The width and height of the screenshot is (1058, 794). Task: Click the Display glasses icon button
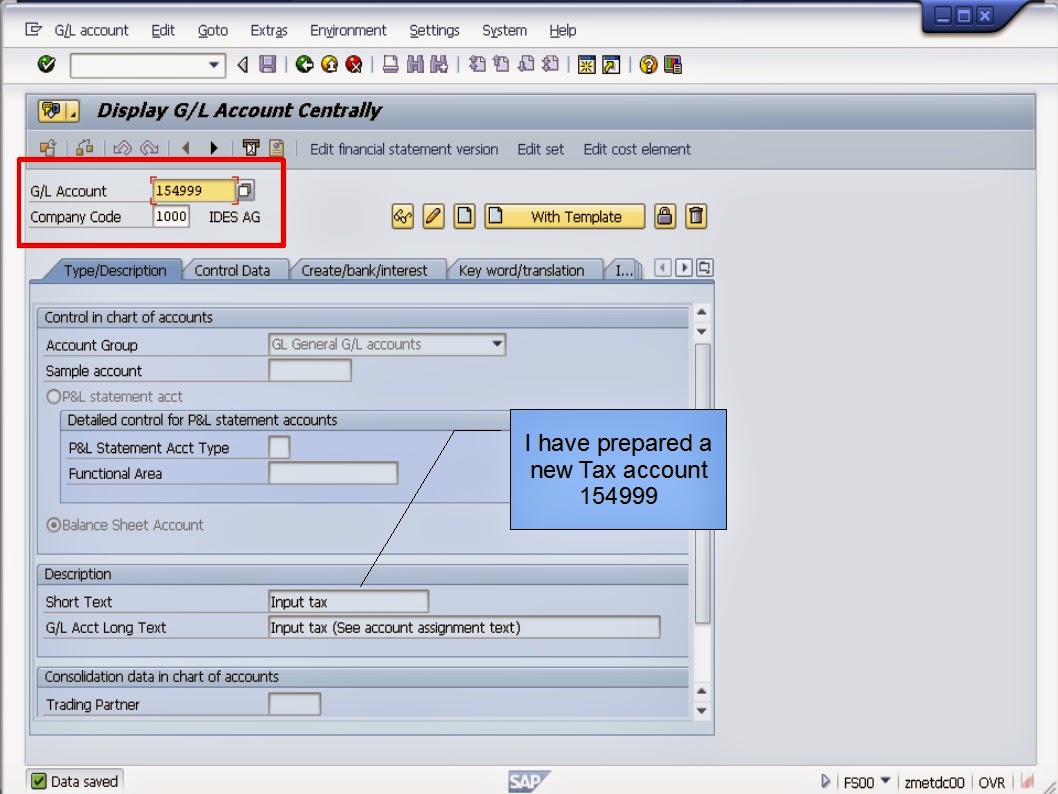pyautogui.click(x=403, y=217)
